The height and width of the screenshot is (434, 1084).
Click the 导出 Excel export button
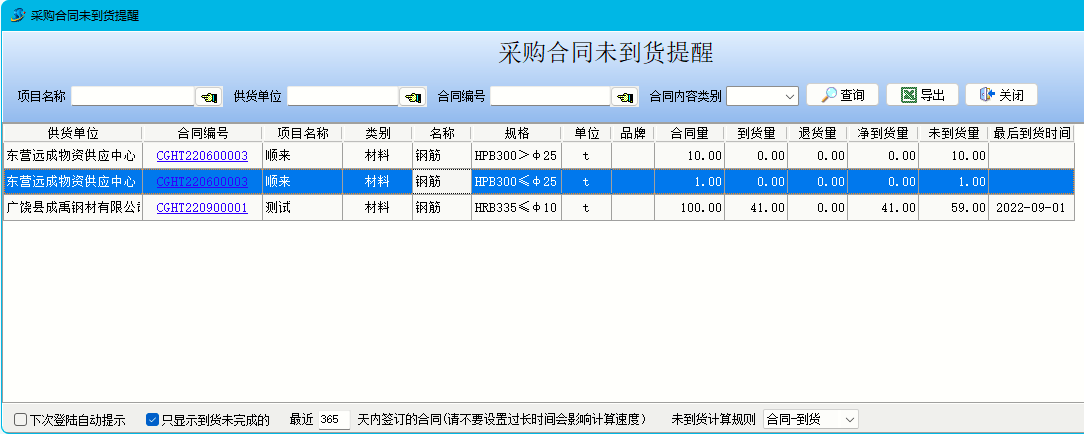coord(922,95)
